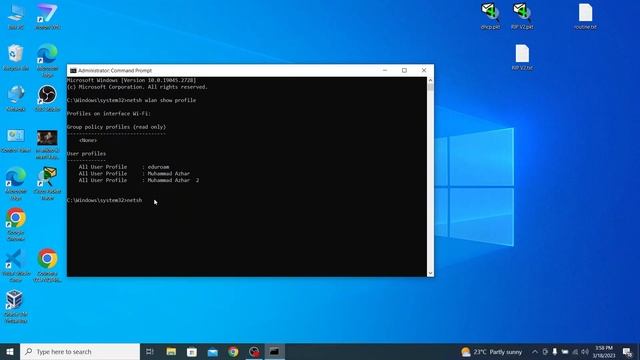
Task: Open the OBS Studio desktop shortcut
Action: point(47,98)
